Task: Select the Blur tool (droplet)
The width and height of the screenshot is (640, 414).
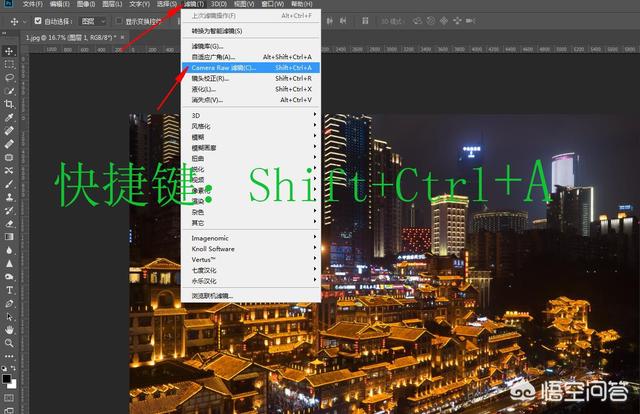Action: coord(9,250)
